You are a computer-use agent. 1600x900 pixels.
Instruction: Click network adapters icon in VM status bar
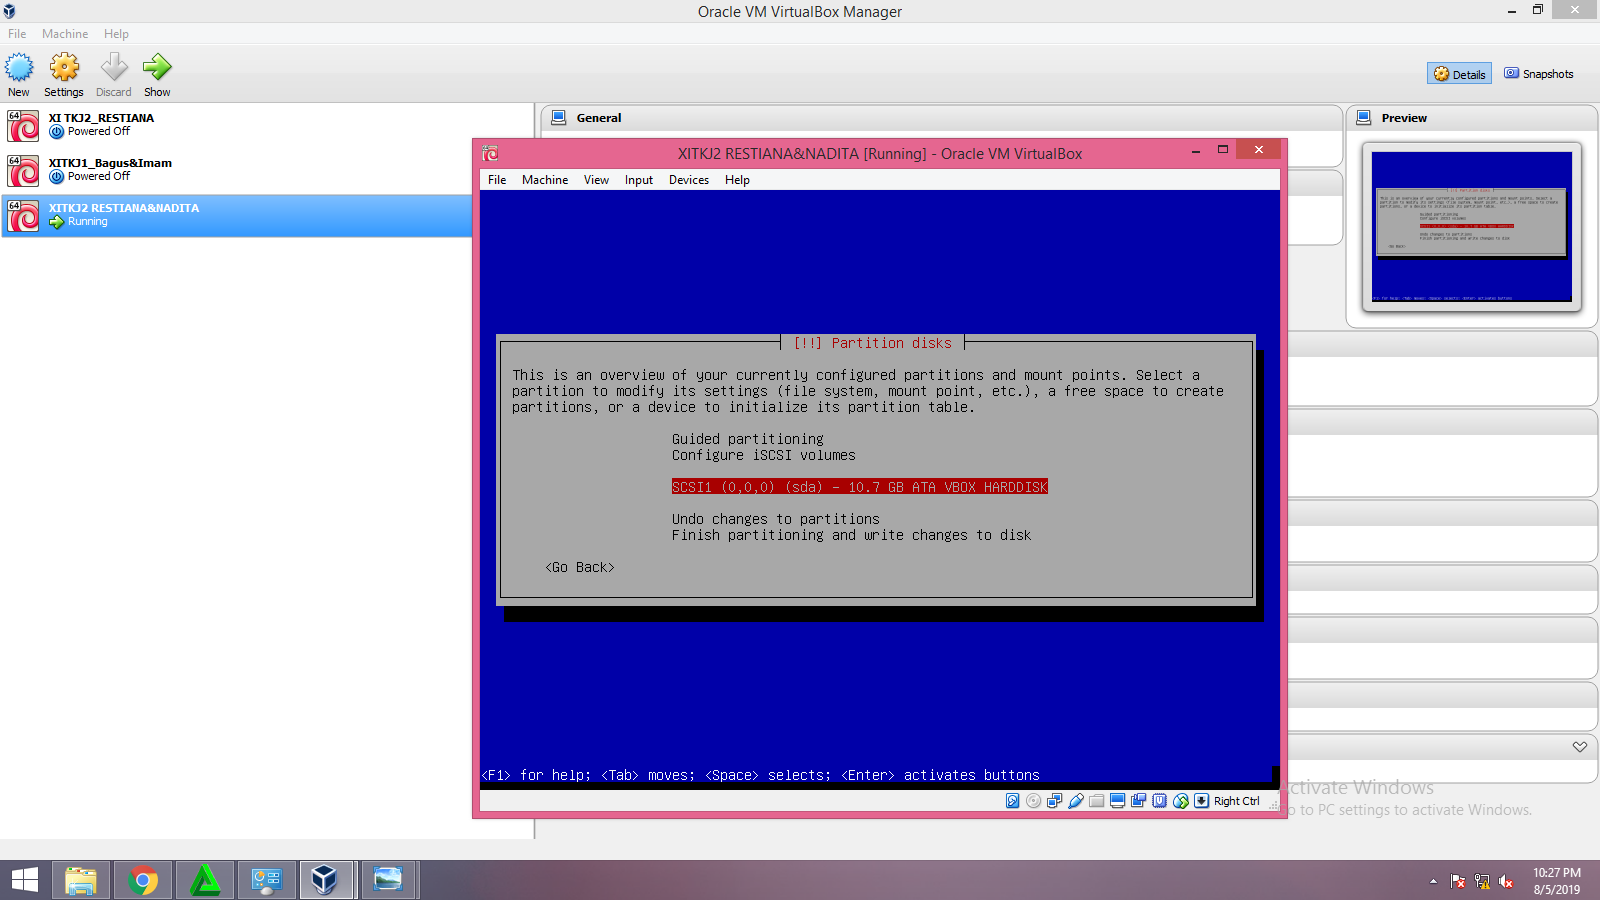[1055, 801]
